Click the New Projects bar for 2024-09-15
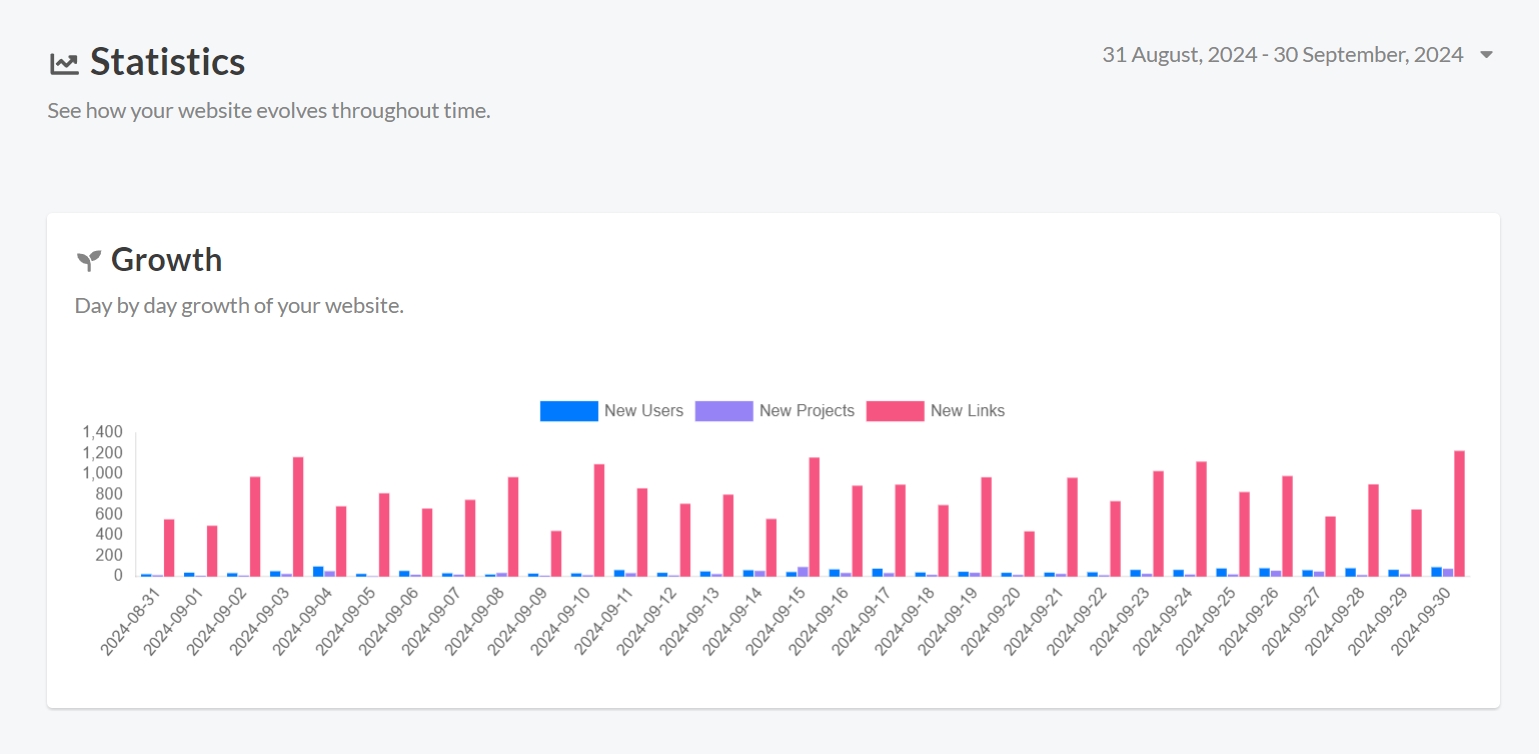 tap(803, 571)
